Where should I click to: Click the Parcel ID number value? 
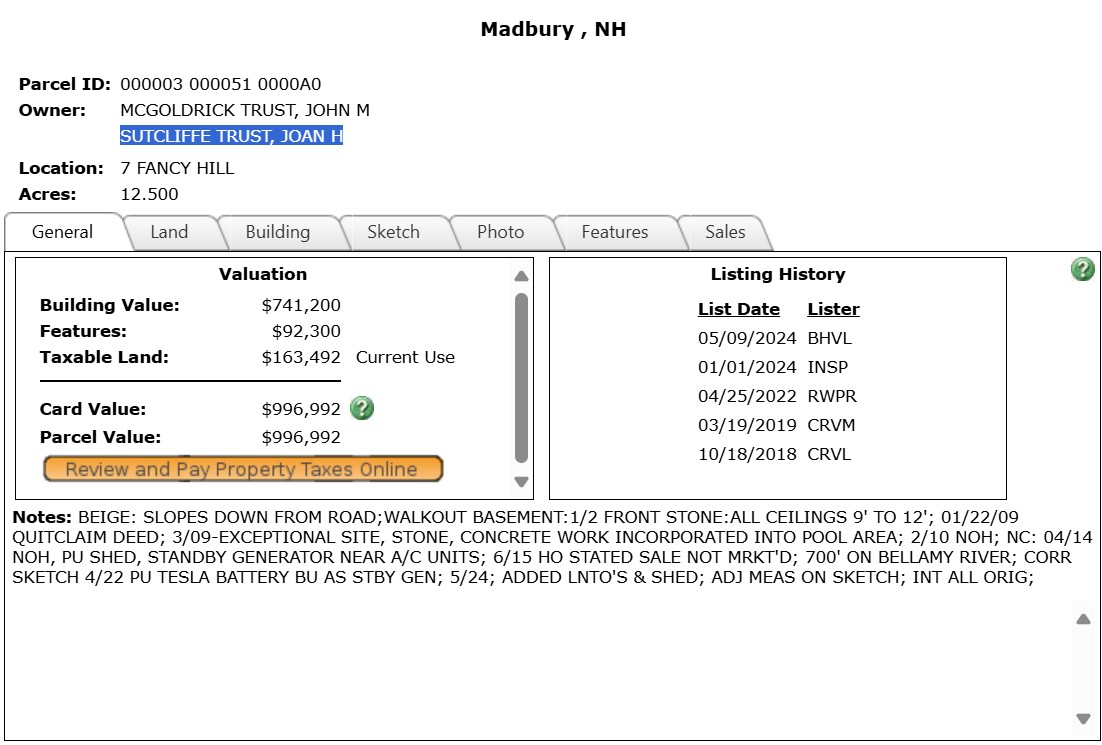(x=220, y=84)
